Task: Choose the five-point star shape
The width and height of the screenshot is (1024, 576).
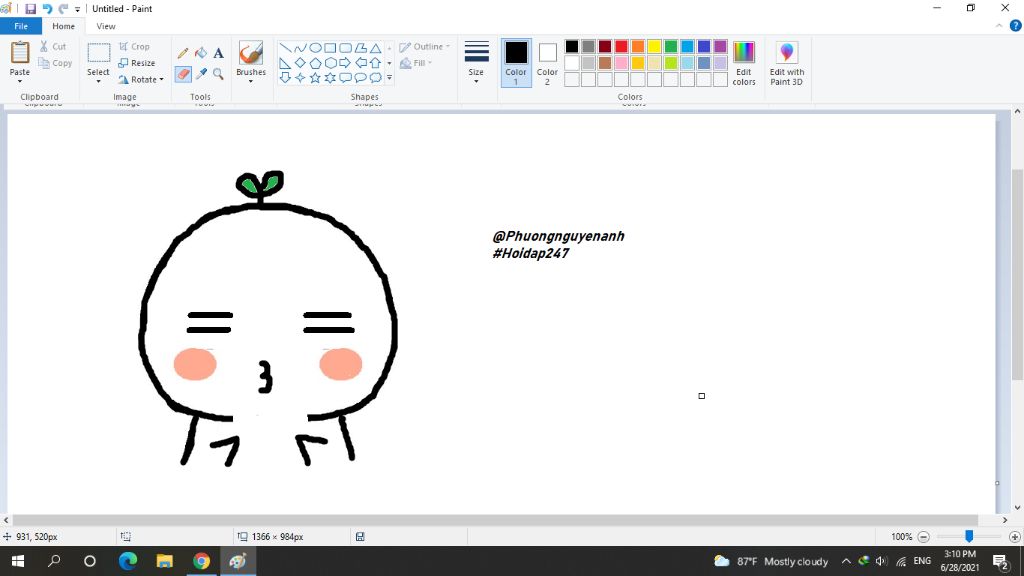Action: tap(315, 78)
